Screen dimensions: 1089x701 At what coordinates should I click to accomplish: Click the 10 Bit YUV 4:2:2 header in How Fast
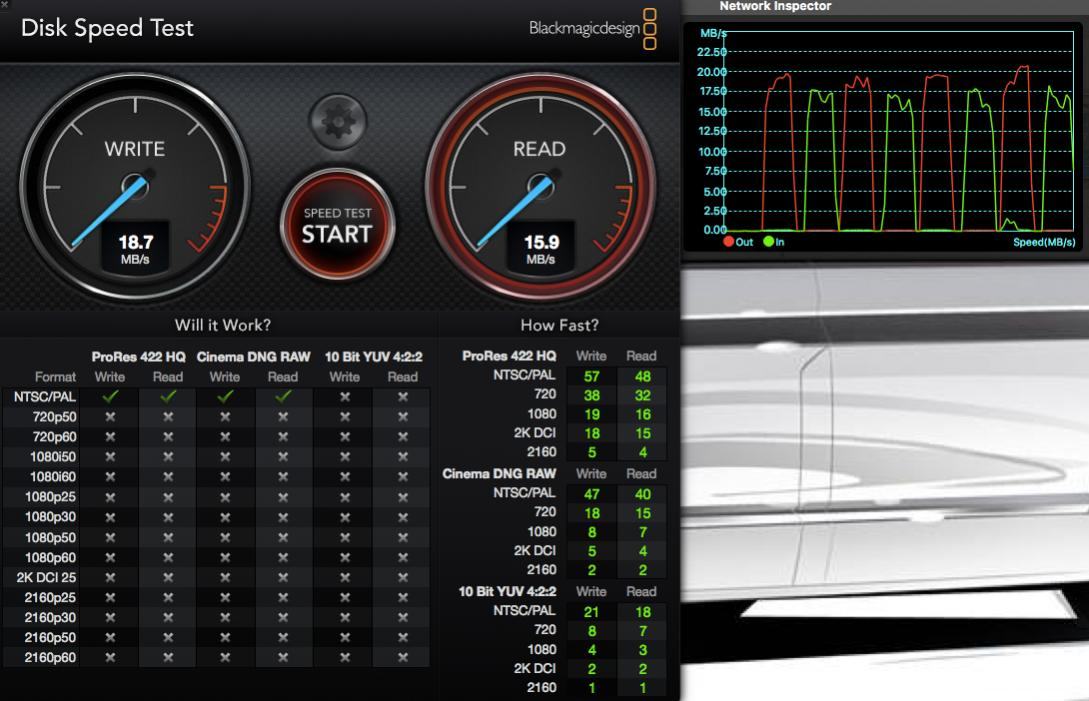(x=507, y=592)
